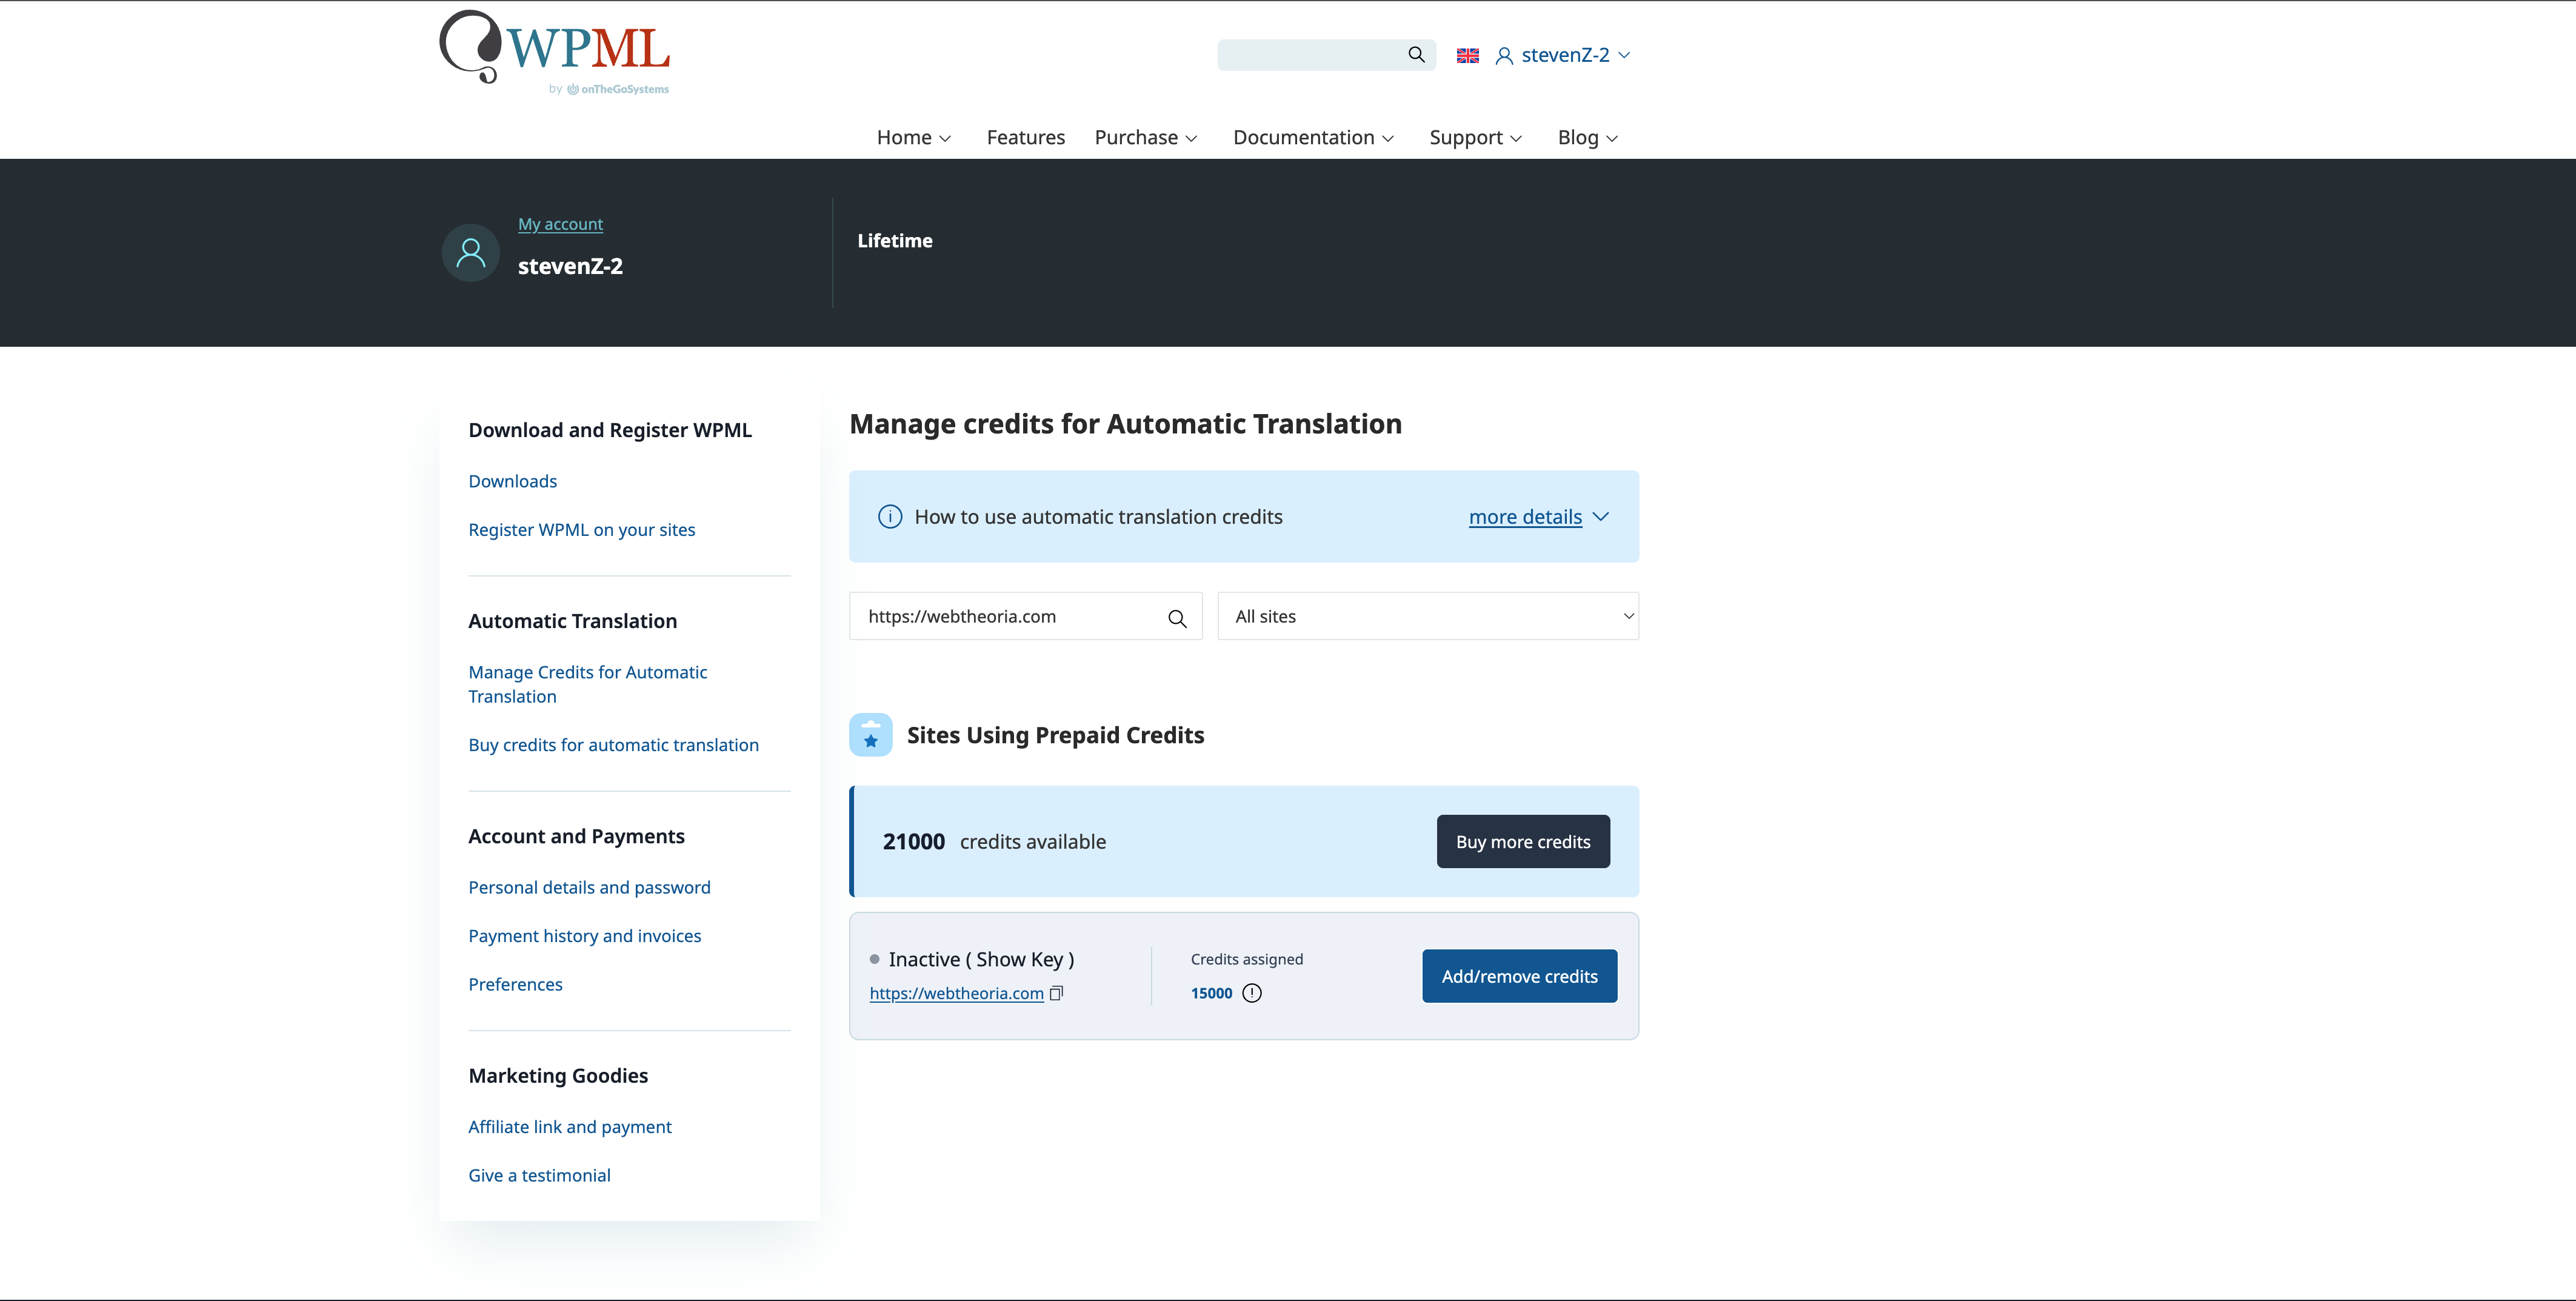Click the info icon beside how-to text
The height and width of the screenshot is (1301, 2576).
pos(889,517)
